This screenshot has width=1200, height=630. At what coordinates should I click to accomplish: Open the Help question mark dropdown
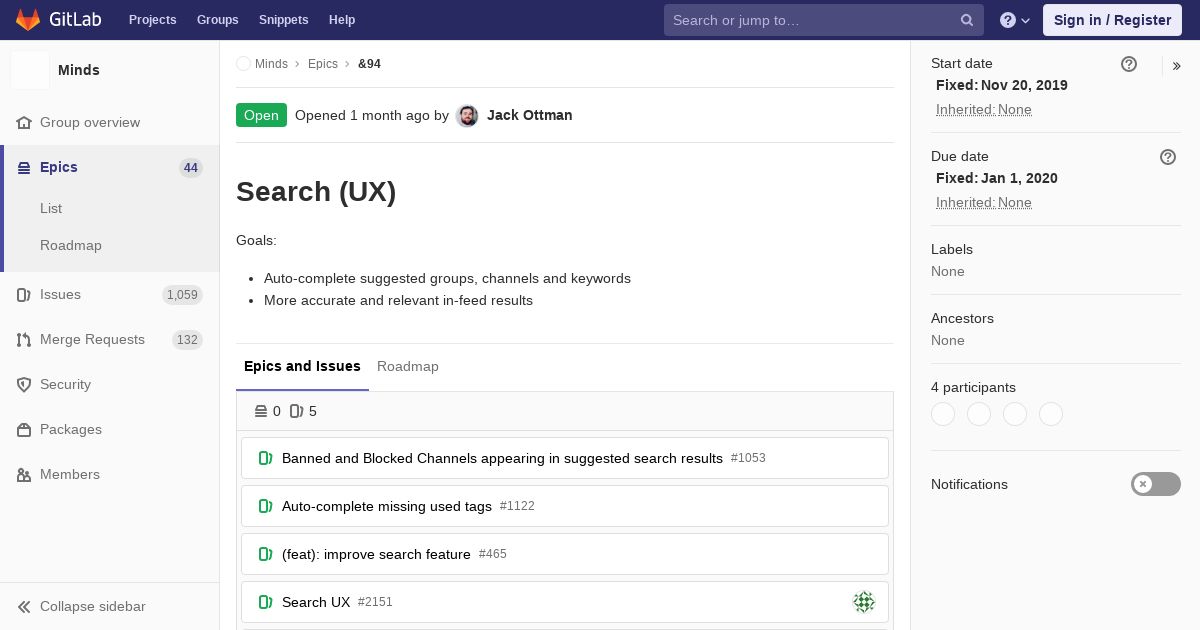click(x=1014, y=20)
